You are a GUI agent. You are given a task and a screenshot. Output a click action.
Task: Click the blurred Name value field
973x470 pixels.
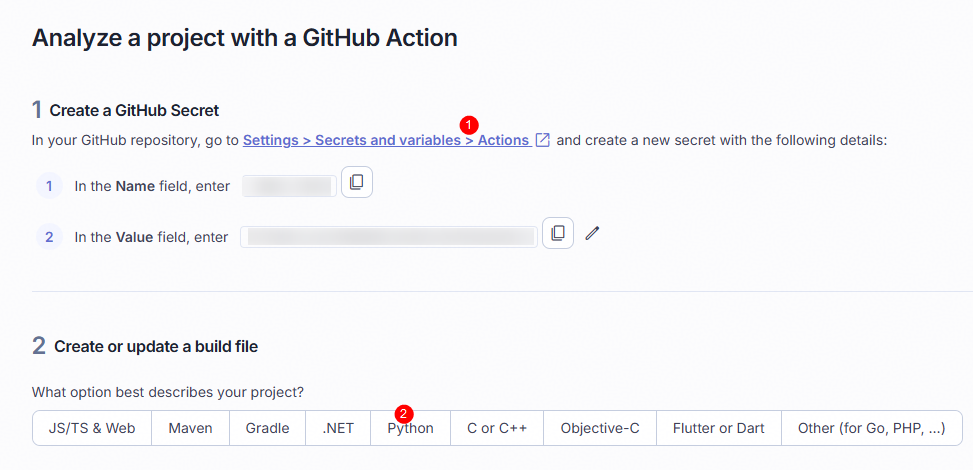click(289, 186)
